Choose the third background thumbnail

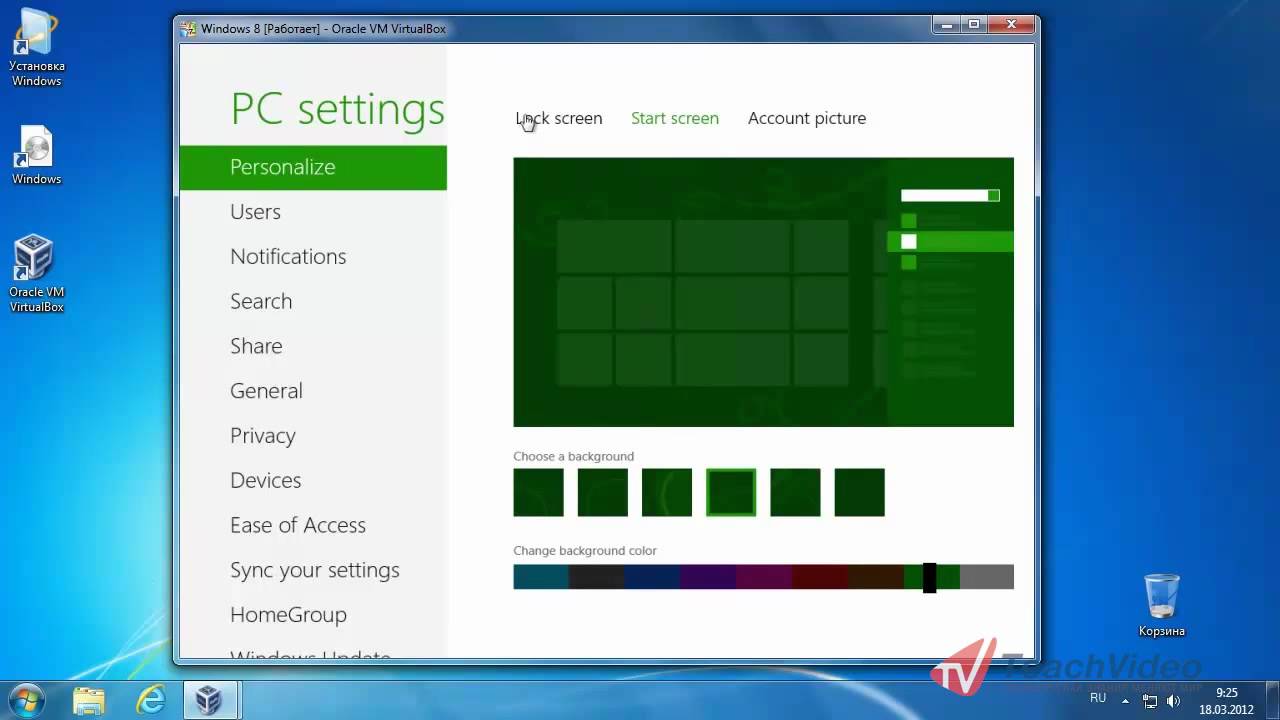click(x=667, y=492)
